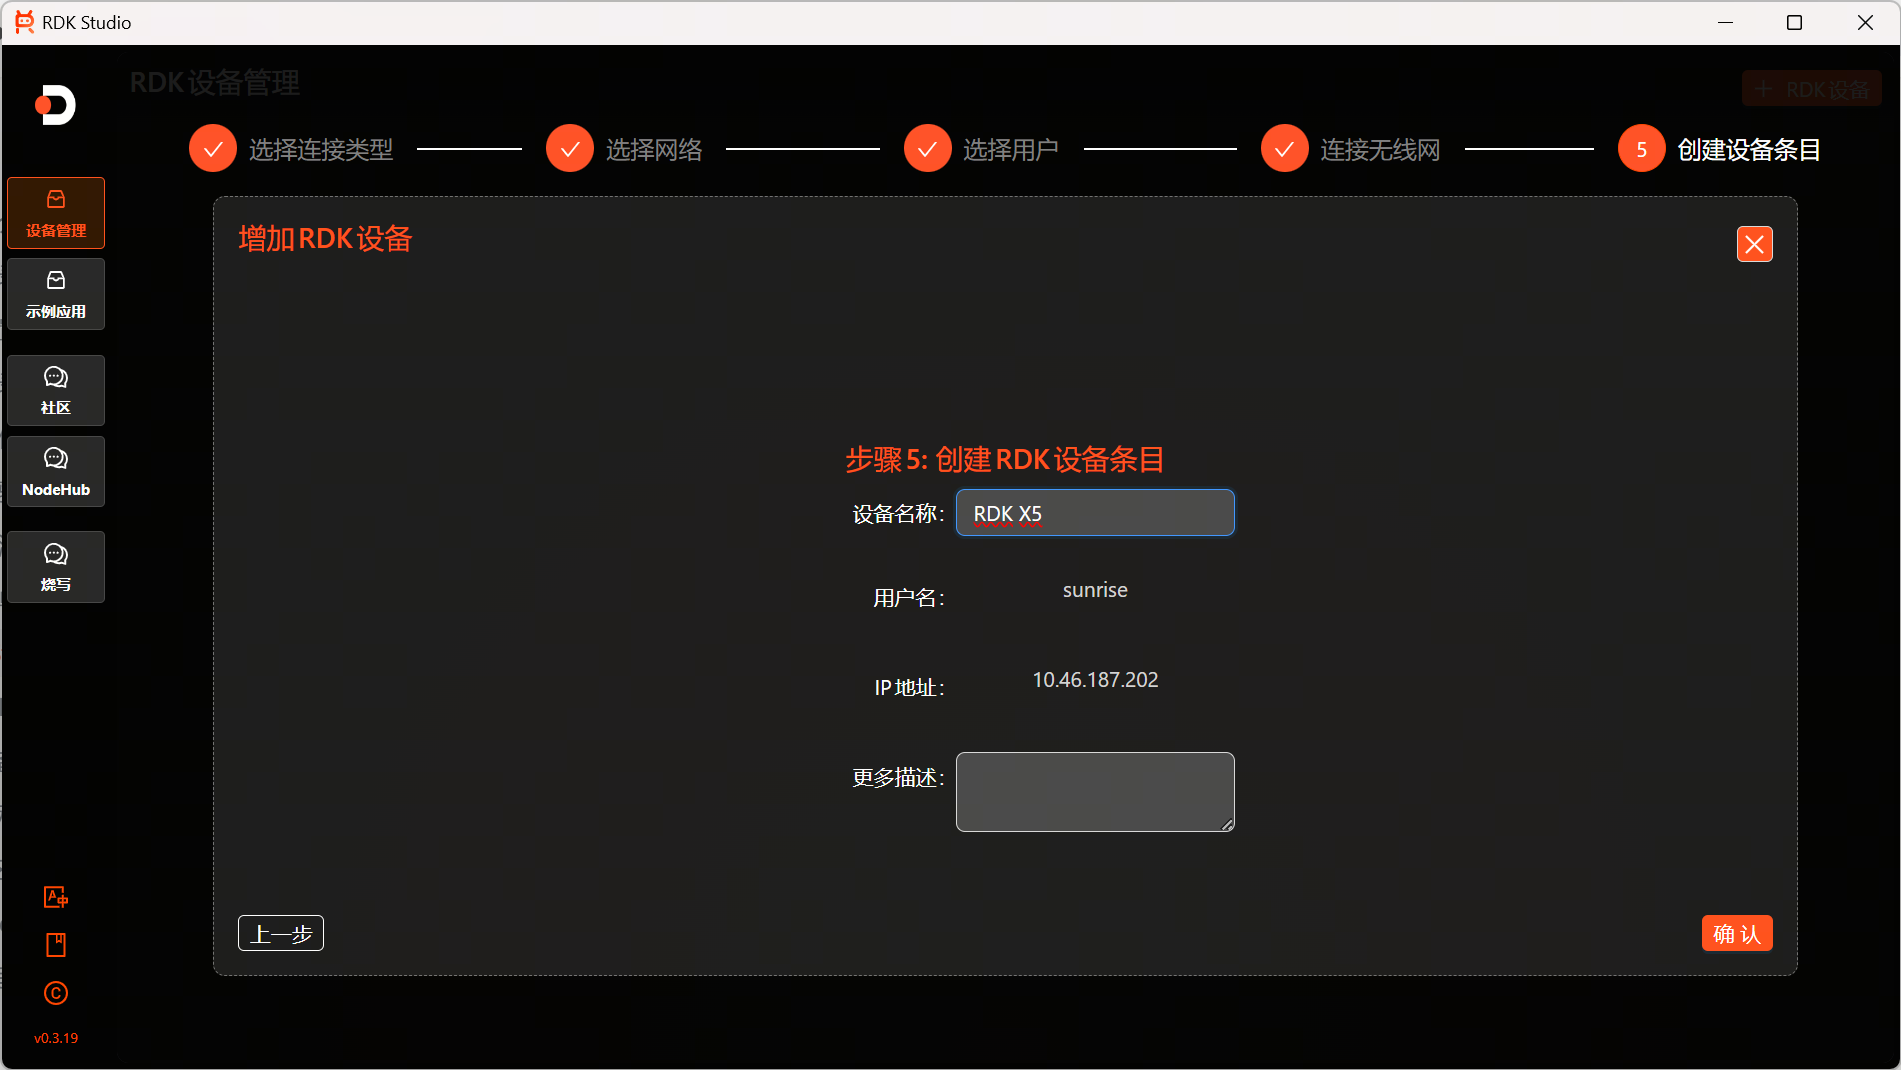Open the 社区 community panel
The image size is (1901, 1070).
55,390
